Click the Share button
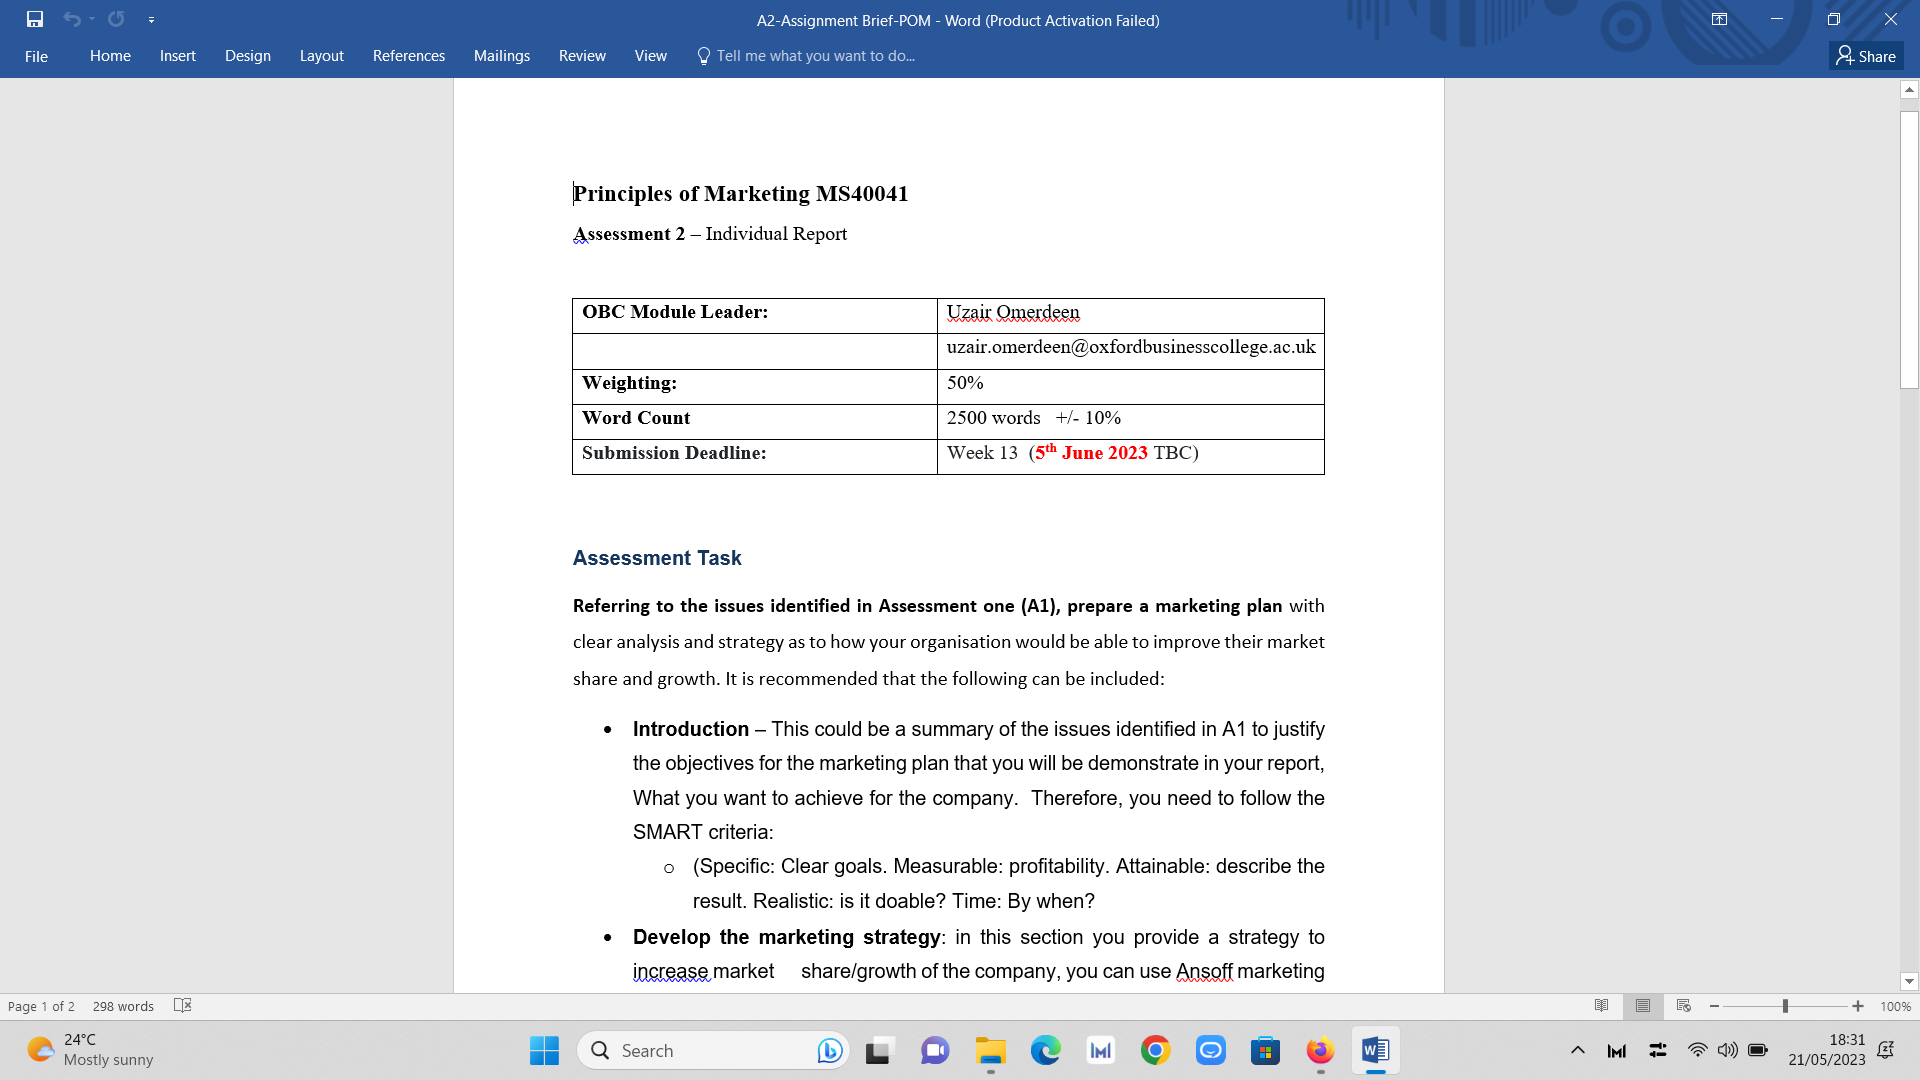The width and height of the screenshot is (1920, 1080). (1867, 56)
